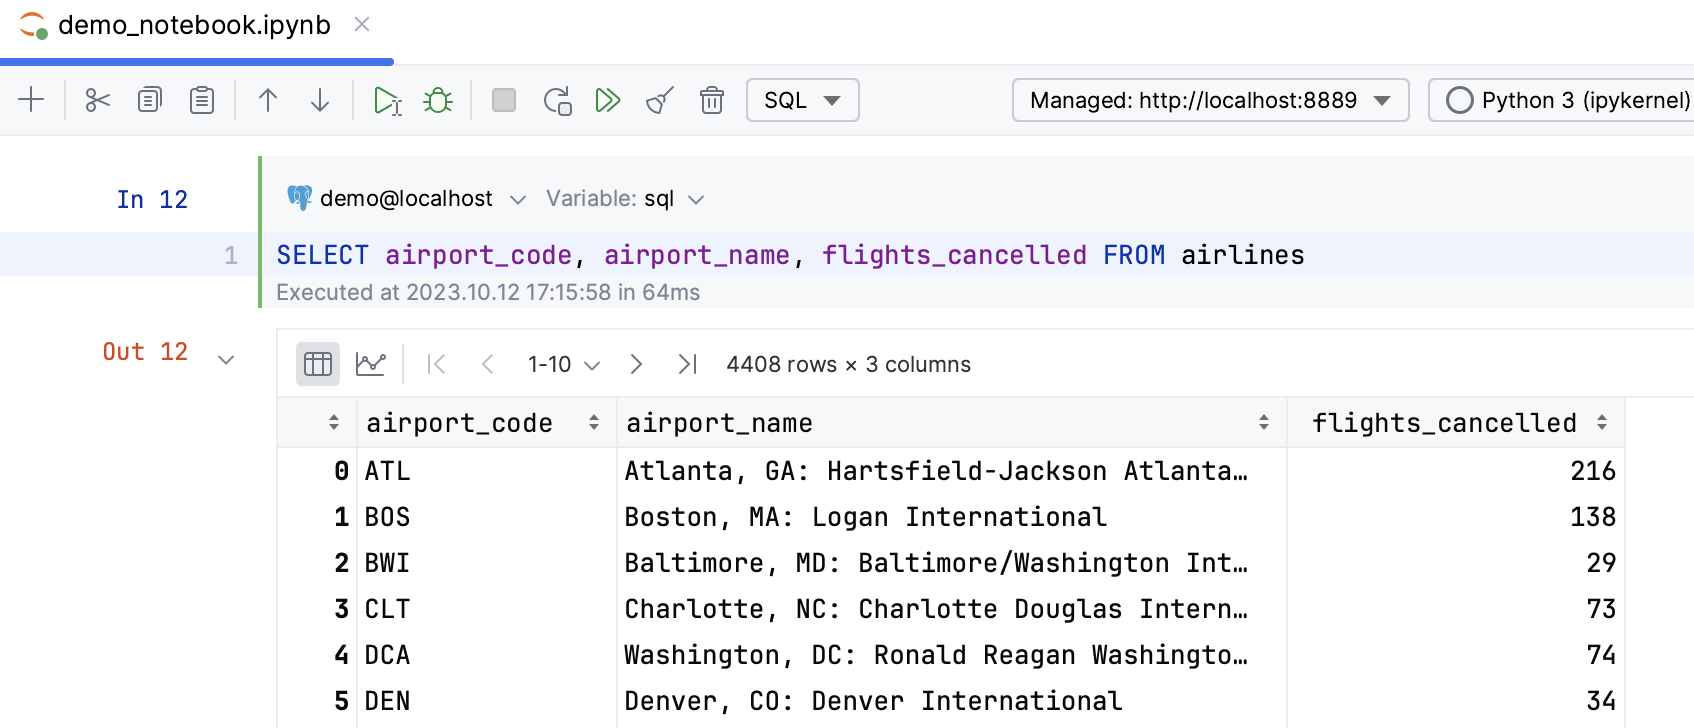Go to next page of results
This screenshot has width=1694, height=728.
click(x=636, y=364)
